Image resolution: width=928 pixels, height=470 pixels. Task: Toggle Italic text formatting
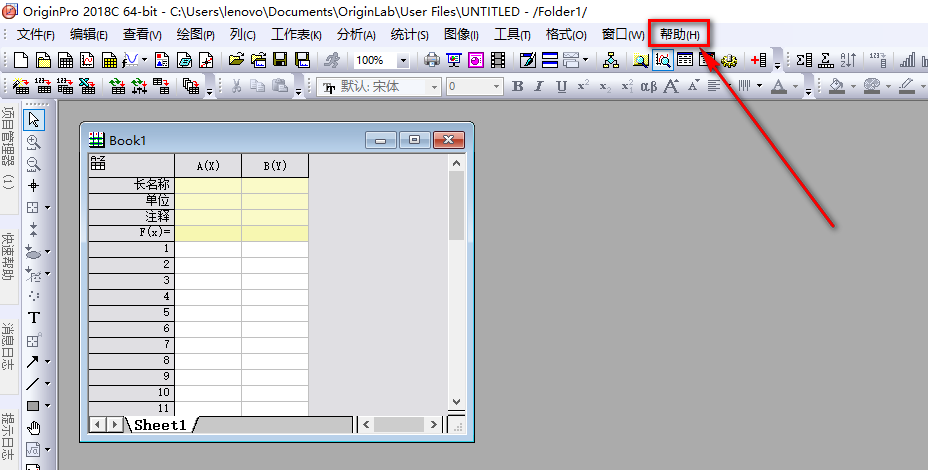(x=539, y=87)
